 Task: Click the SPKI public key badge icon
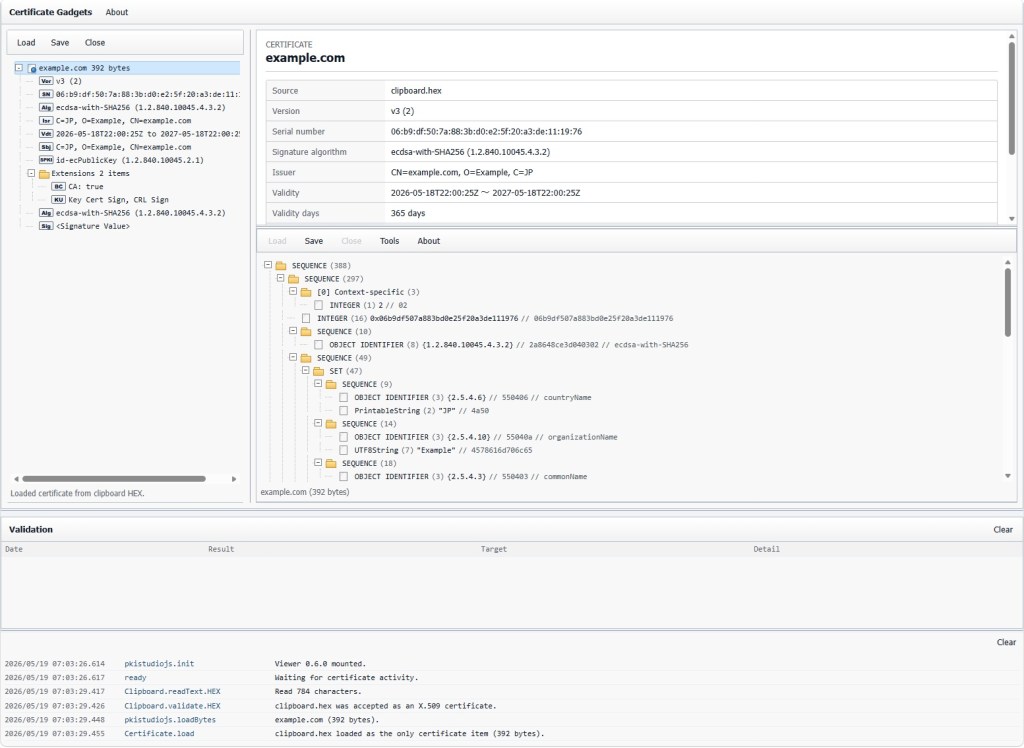[x=46, y=160]
